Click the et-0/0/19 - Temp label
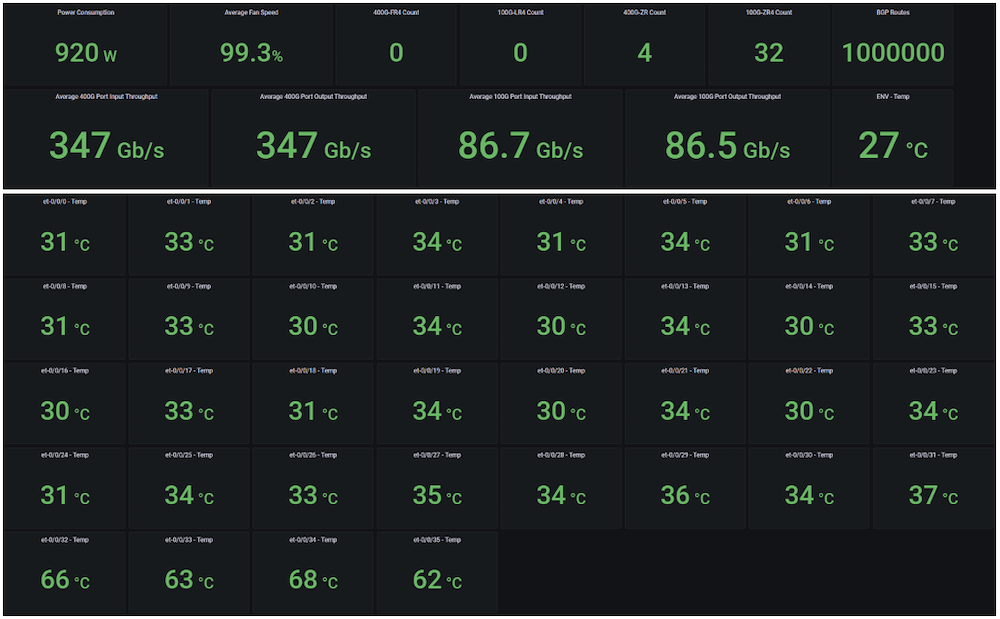Viewport: 1000px width, 619px height. (x=437, y=370)
